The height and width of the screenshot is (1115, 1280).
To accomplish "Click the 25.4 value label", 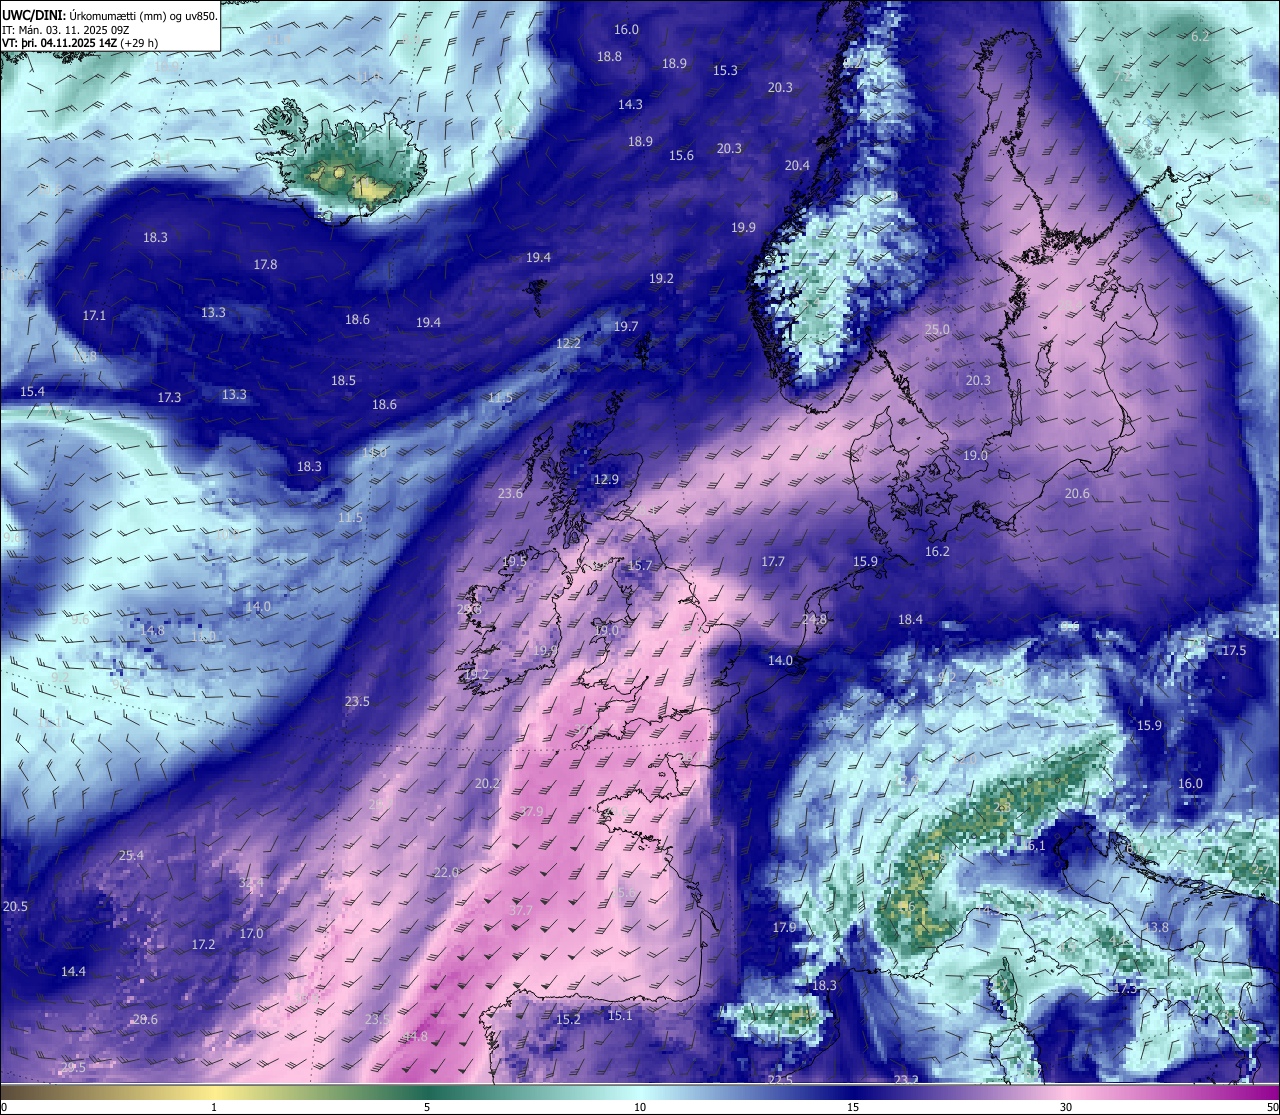I will [131, 856].
